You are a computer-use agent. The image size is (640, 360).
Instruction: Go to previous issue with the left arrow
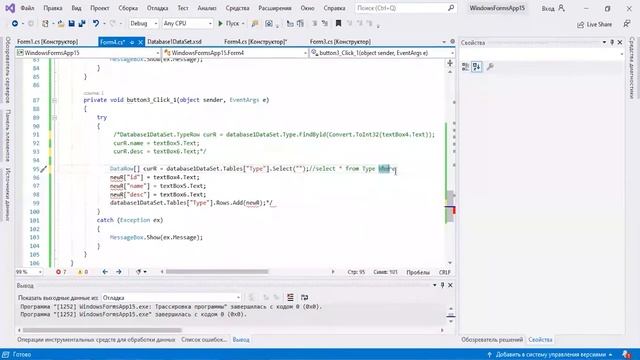coord(105,272)
